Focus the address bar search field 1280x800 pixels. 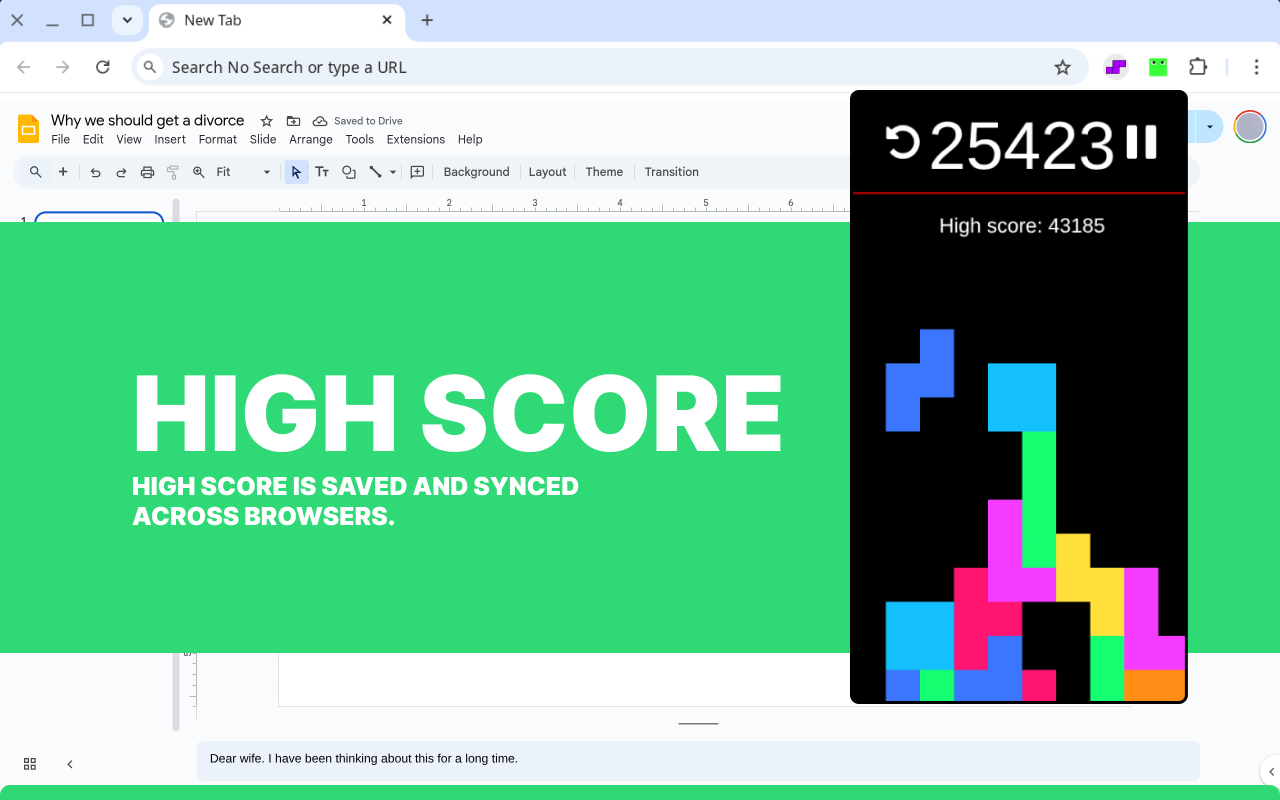(608, 67)
